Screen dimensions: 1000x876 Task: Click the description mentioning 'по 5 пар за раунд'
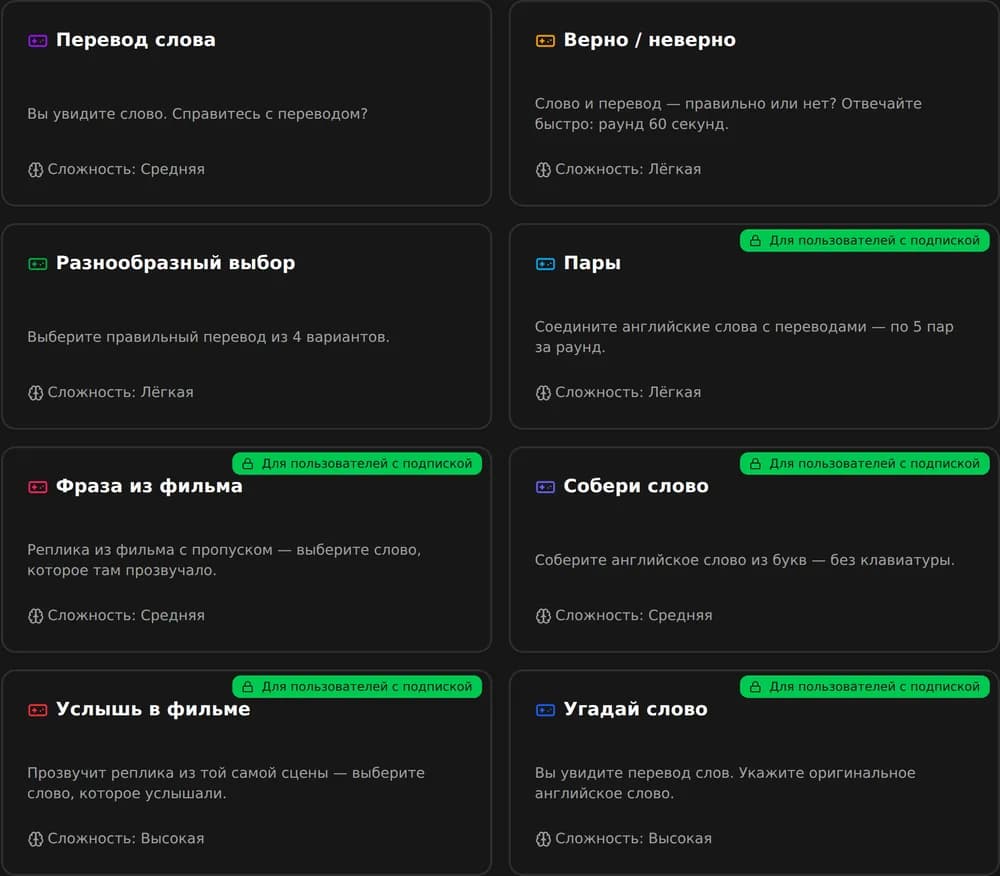tap(744, 337)
